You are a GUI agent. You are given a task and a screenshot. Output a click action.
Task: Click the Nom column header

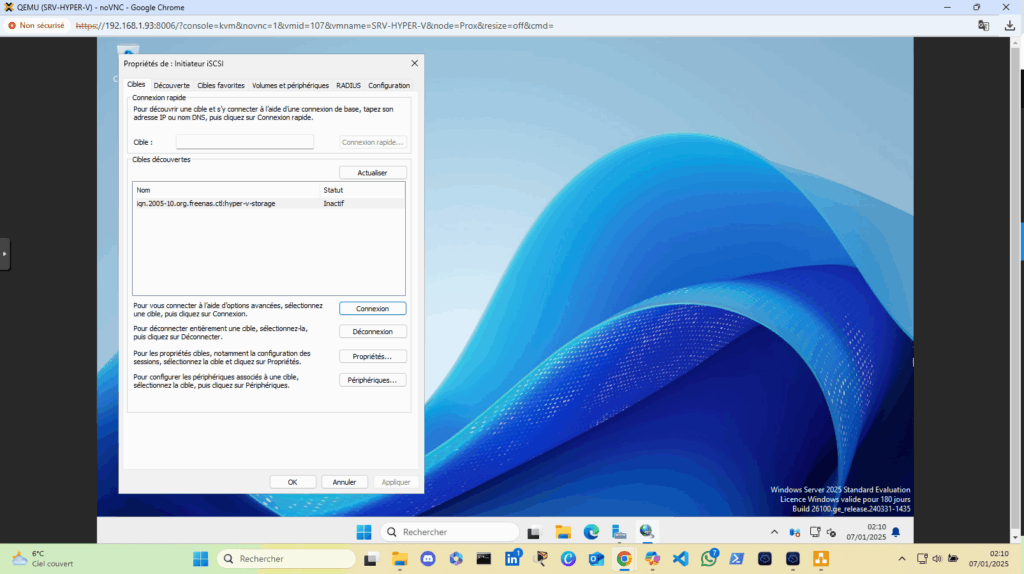(x=227, y=190)
